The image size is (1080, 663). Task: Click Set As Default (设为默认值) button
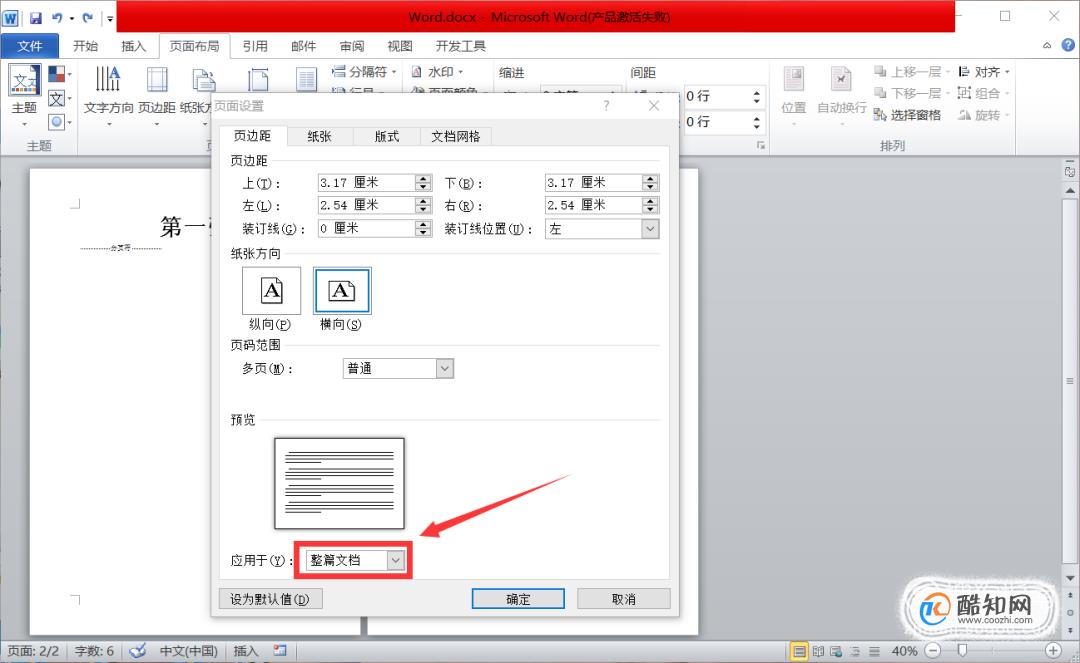click(x=270, y=599)
